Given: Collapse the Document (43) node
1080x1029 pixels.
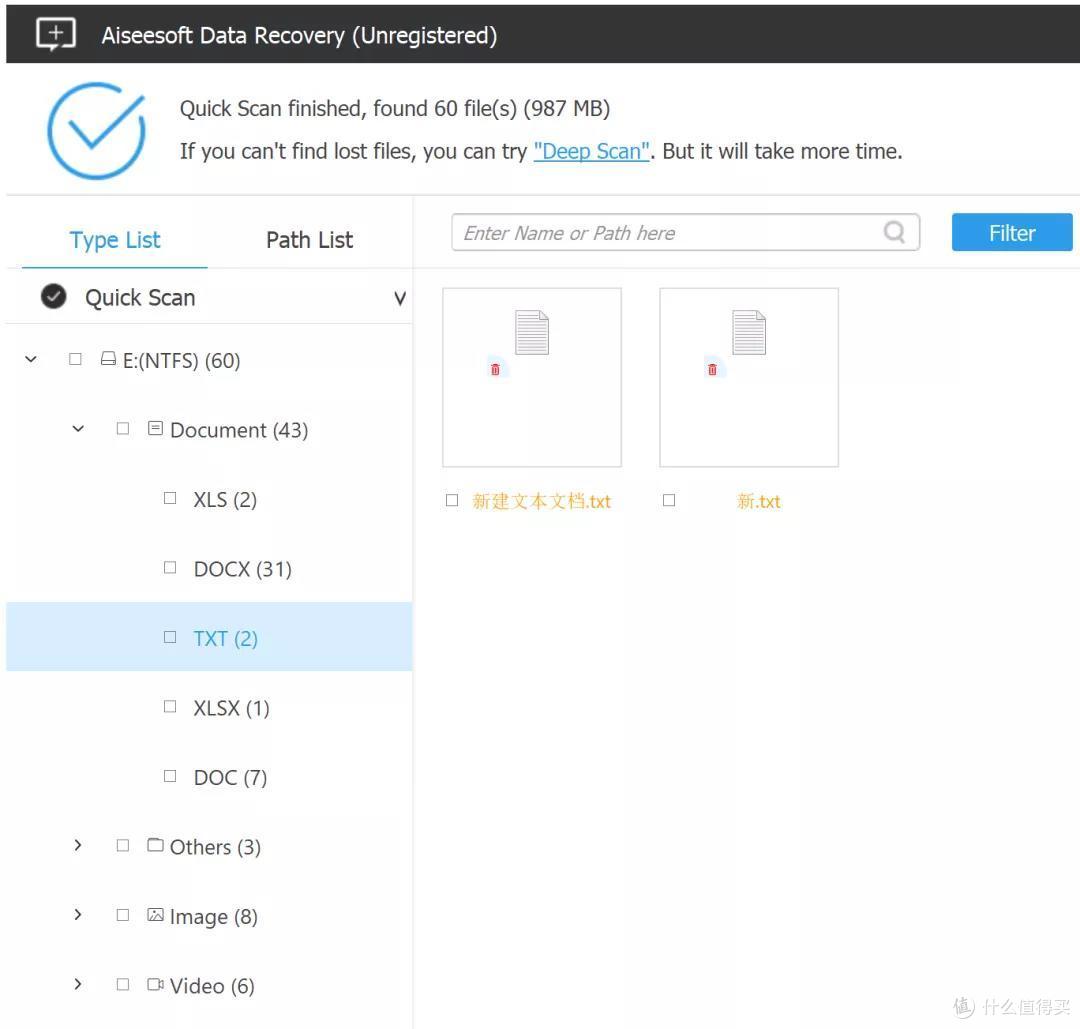Looking at the screenshot, I should pos(79,428).
